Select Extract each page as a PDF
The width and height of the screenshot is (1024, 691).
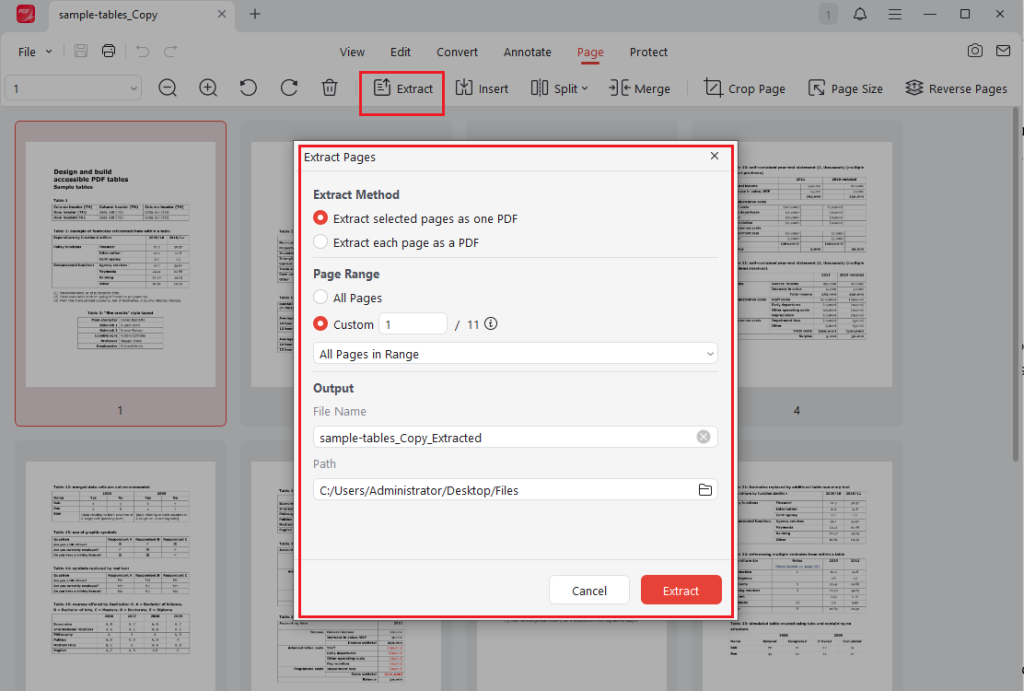coord(396,242)
